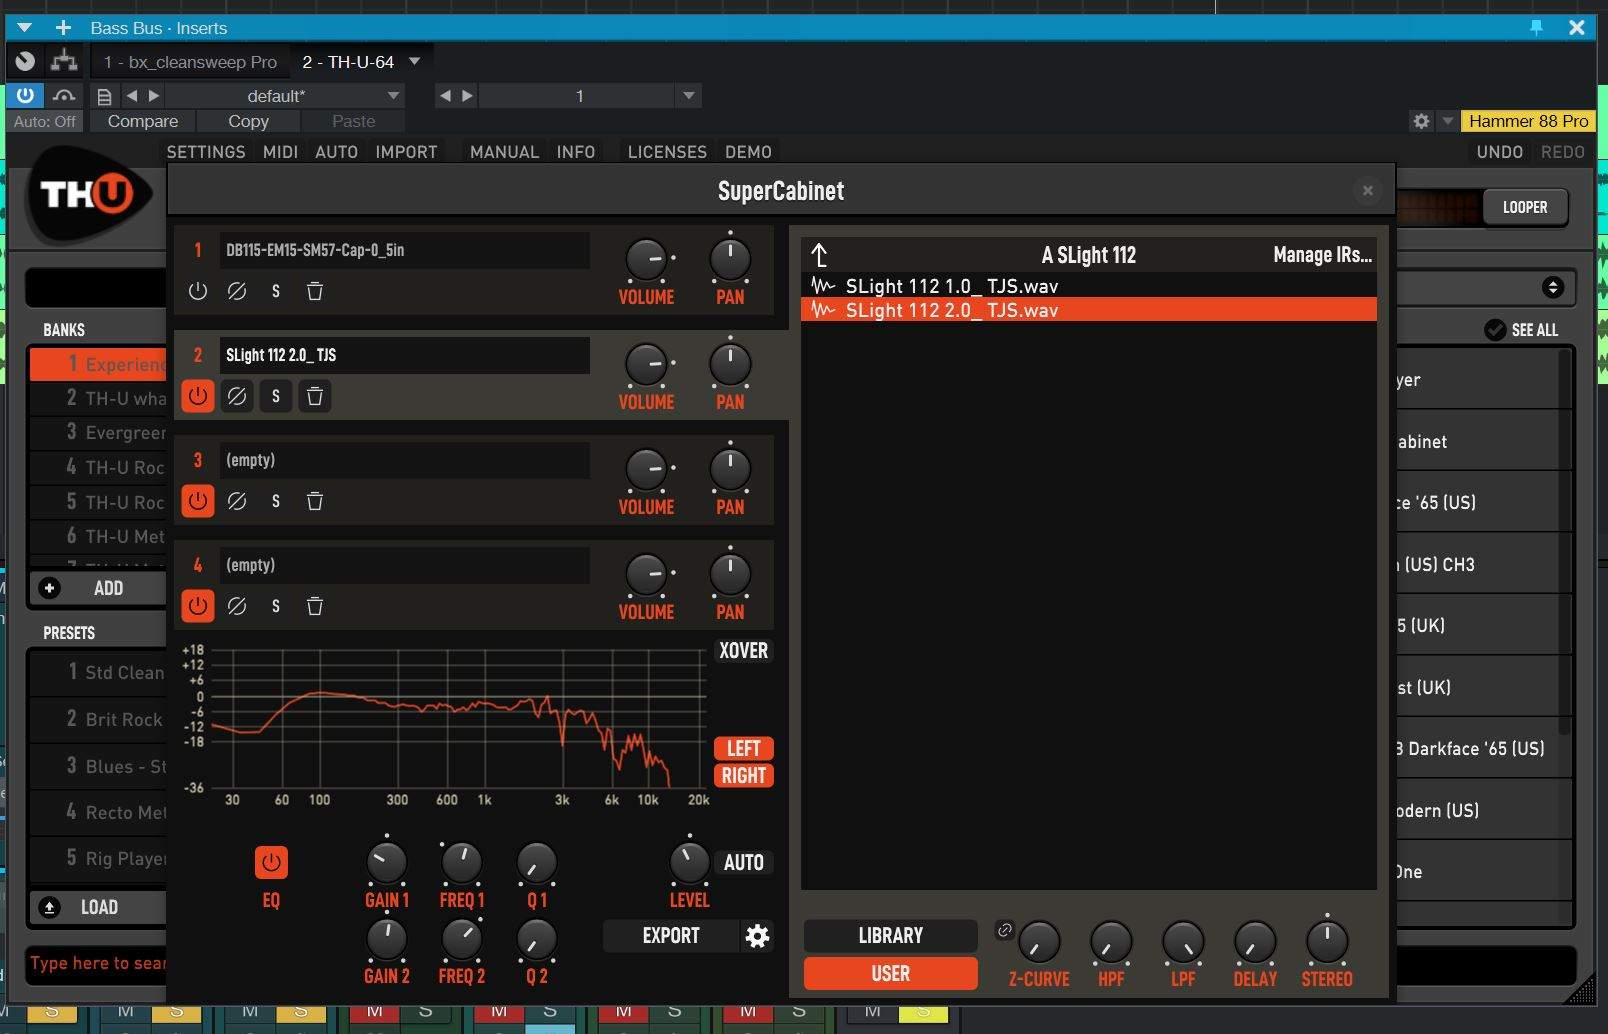The width and height of the screenshot is (1608, 1034).
Task: Select next preset arrow
Action: pos(154,96)
